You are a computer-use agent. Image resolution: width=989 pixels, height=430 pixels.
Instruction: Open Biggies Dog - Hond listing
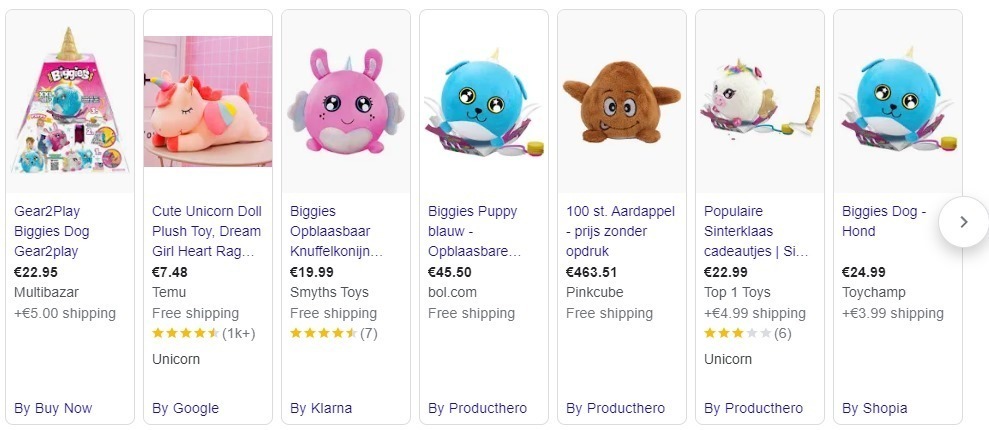[884, 221]
